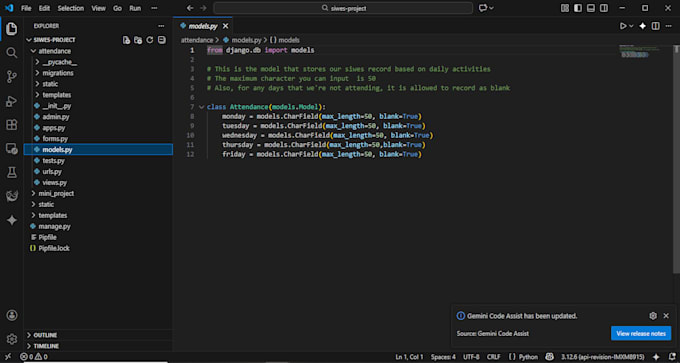The image size is (680, 363).
Task: Fold the Attendance class at line 7
Action: 201,107
